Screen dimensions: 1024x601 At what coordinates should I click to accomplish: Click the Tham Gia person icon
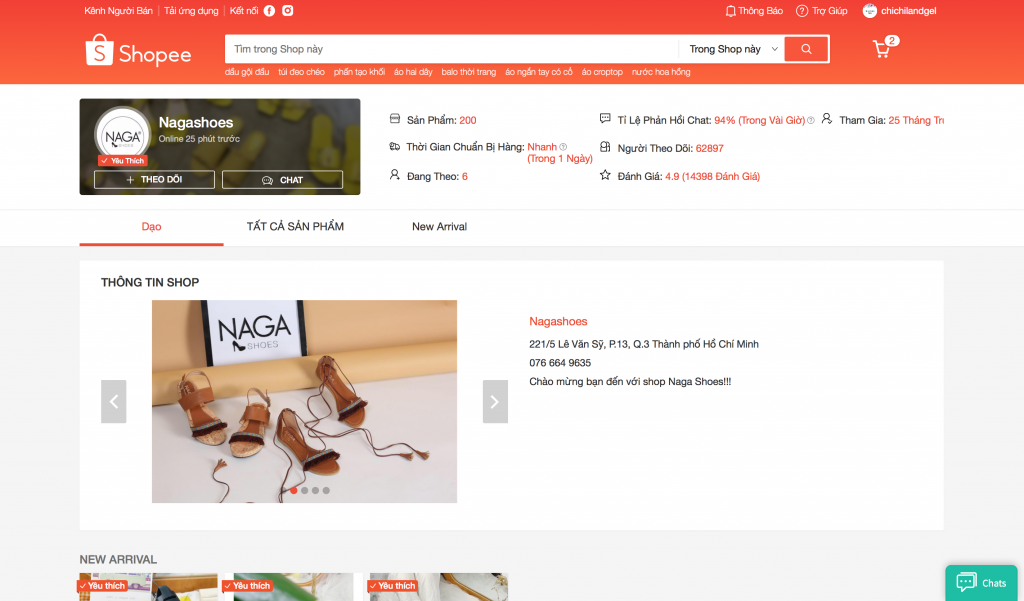point(827,119)
